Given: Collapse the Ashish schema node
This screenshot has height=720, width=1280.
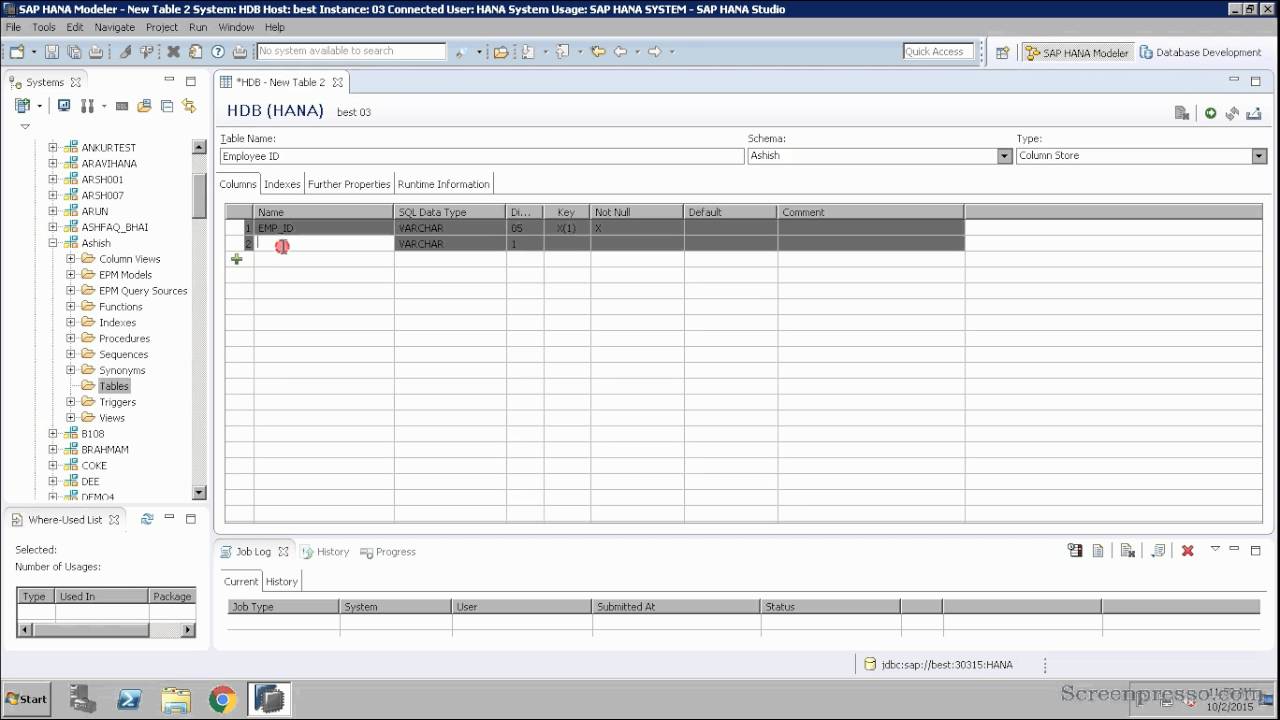Looking at the screenshot, I should click(53, 243).
